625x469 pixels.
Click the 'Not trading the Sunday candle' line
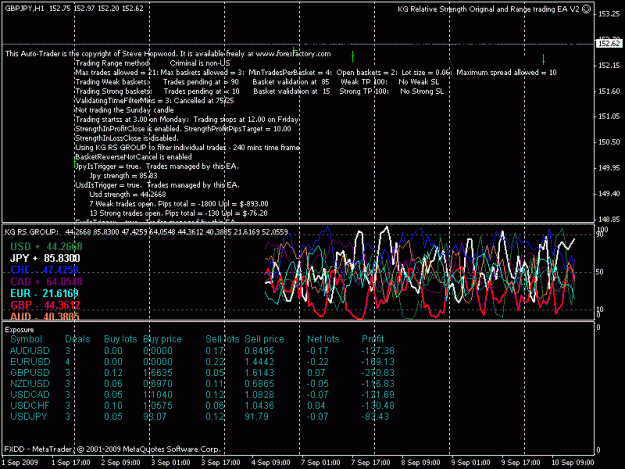pos(124,110)
